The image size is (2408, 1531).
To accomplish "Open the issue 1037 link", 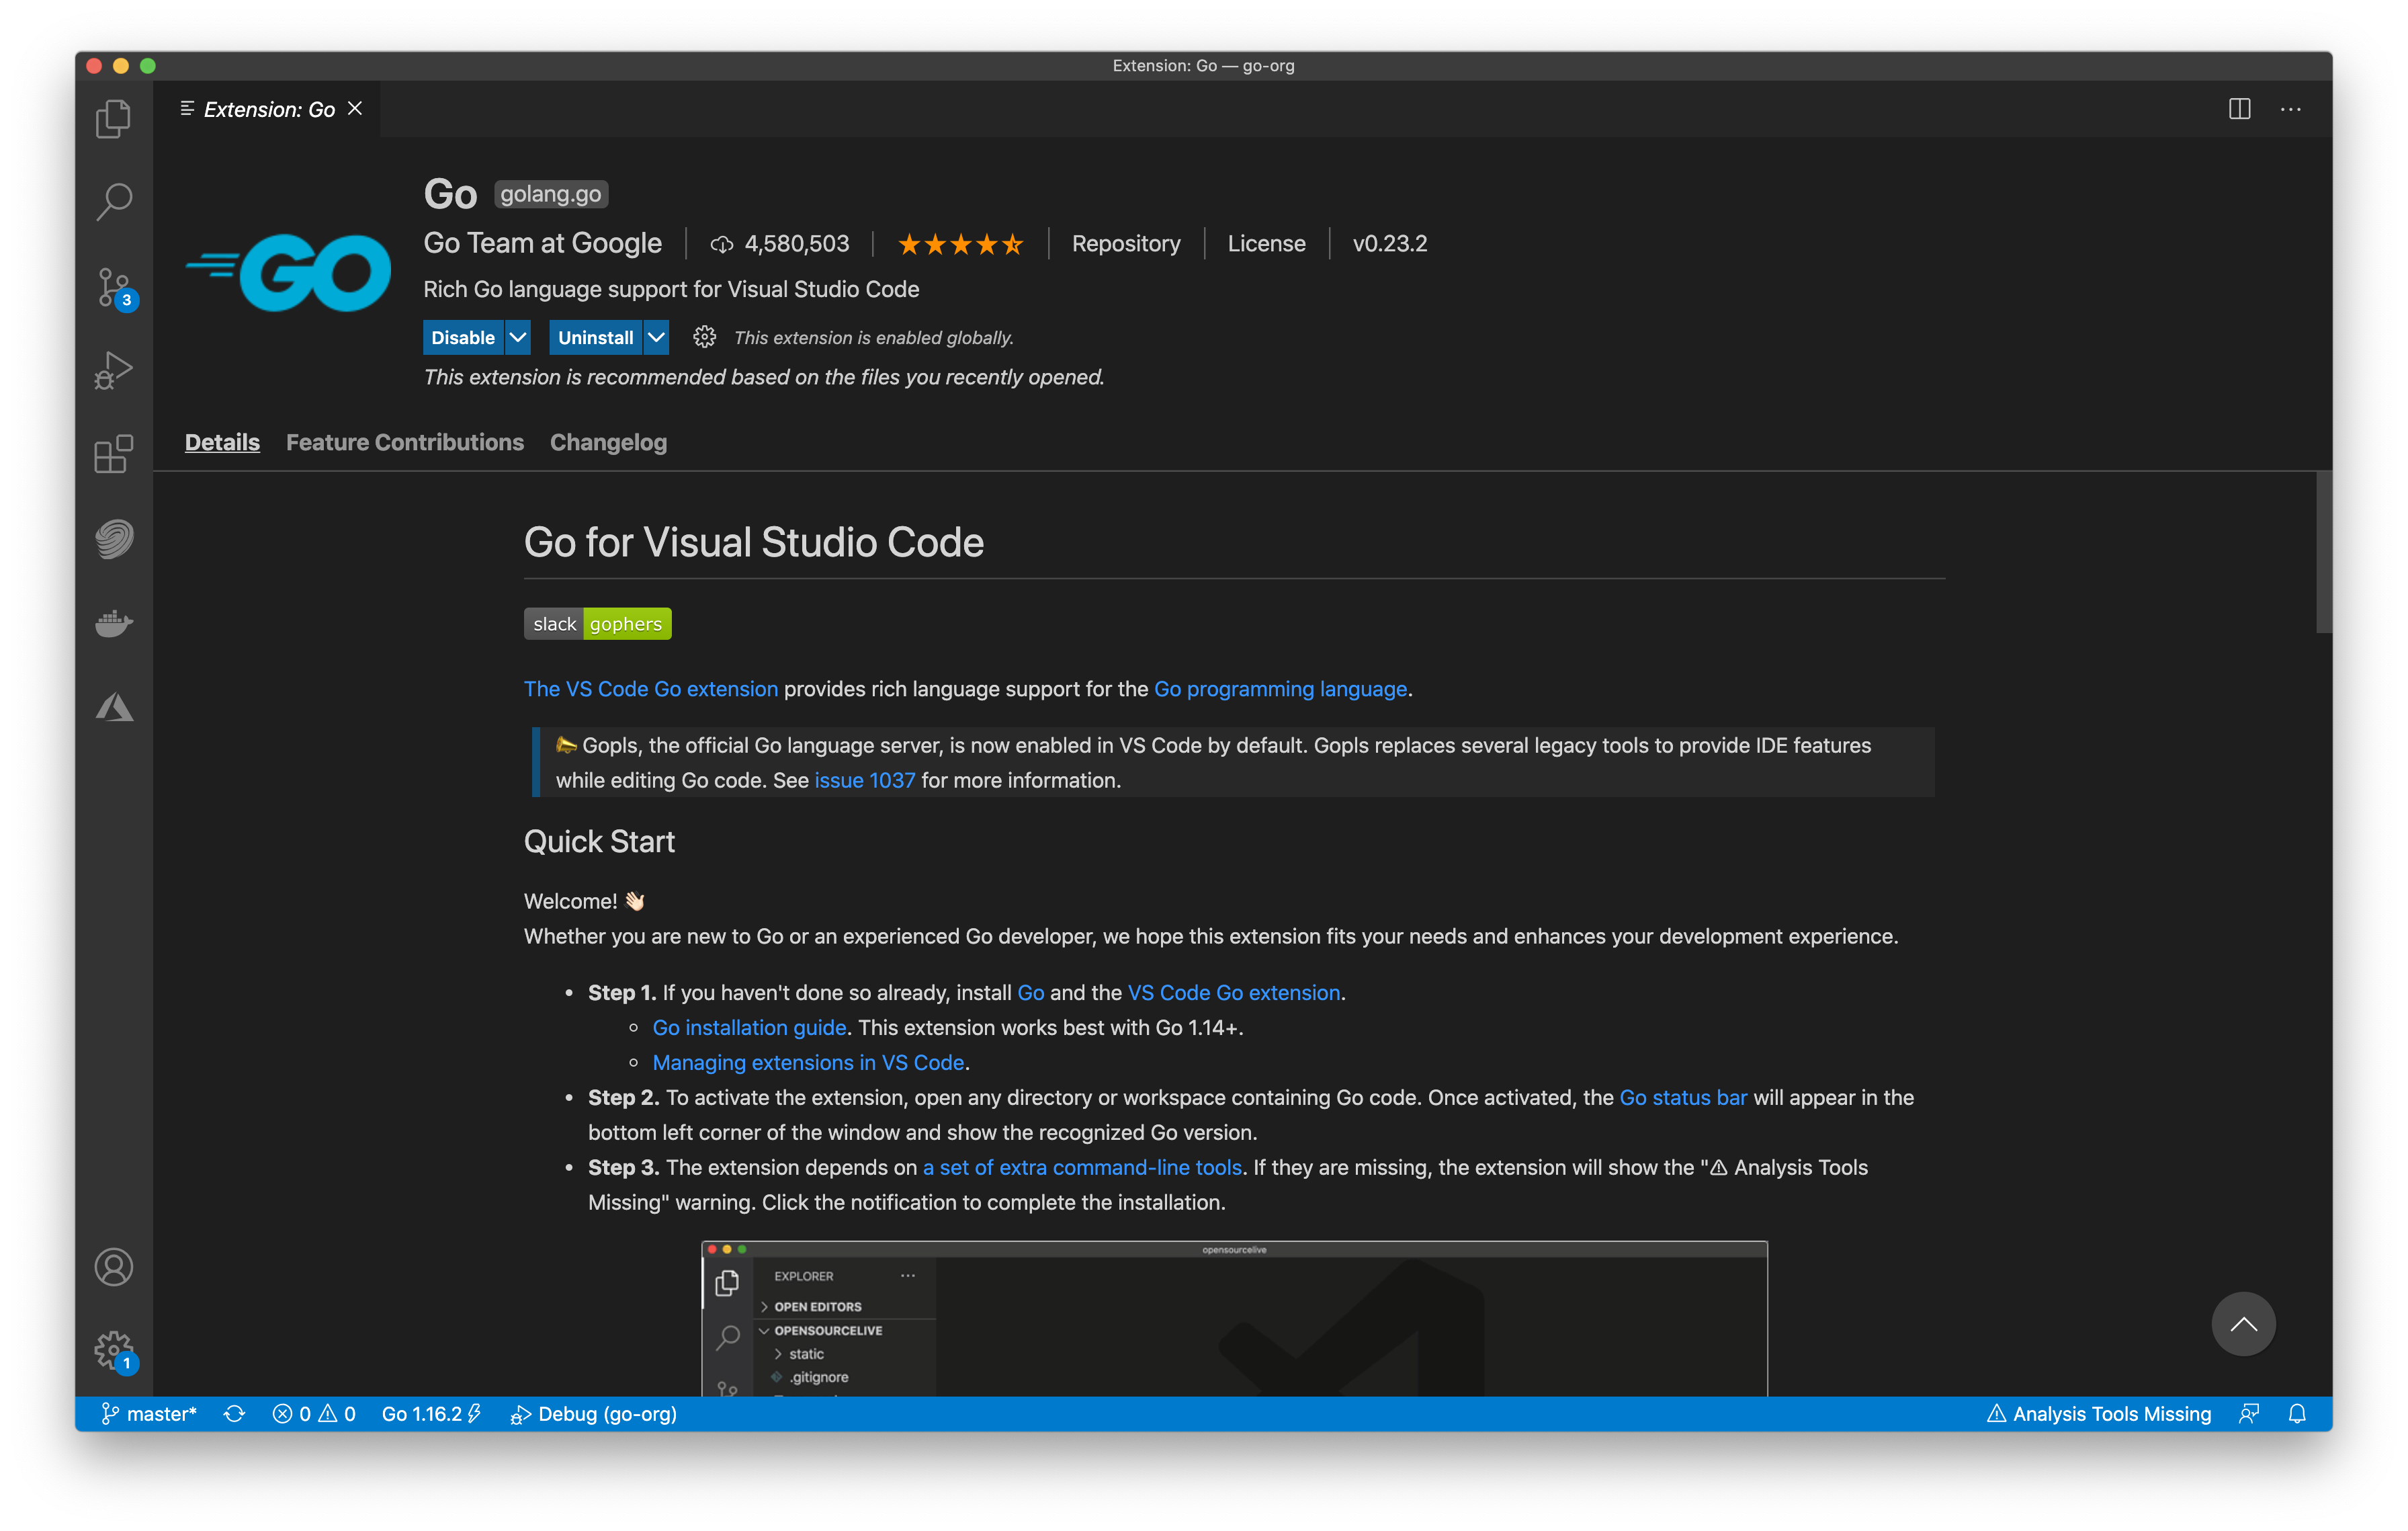I will (x=864, y=780).
